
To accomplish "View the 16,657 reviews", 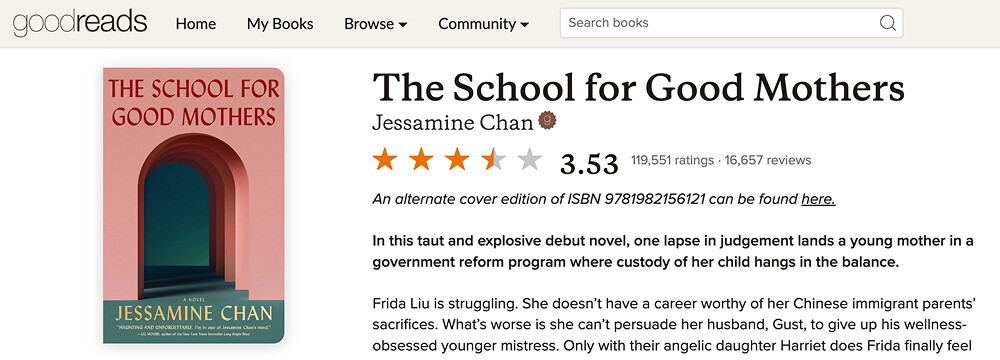I will point(768,160).
